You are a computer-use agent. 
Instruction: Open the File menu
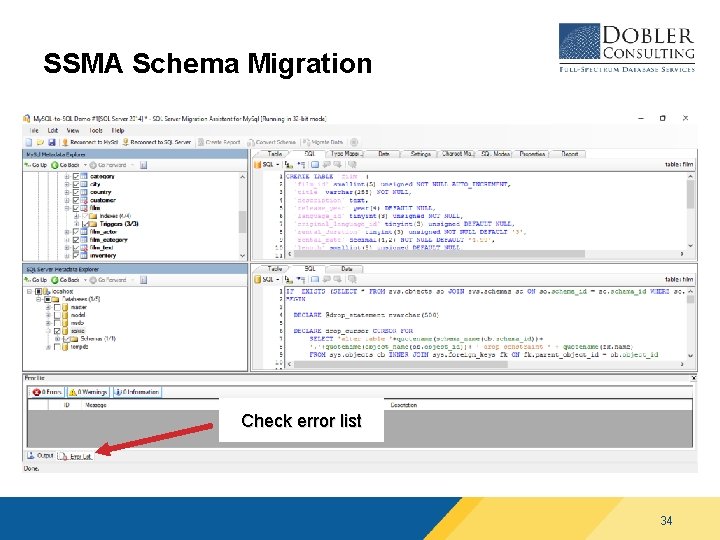[x=34, y=130]
